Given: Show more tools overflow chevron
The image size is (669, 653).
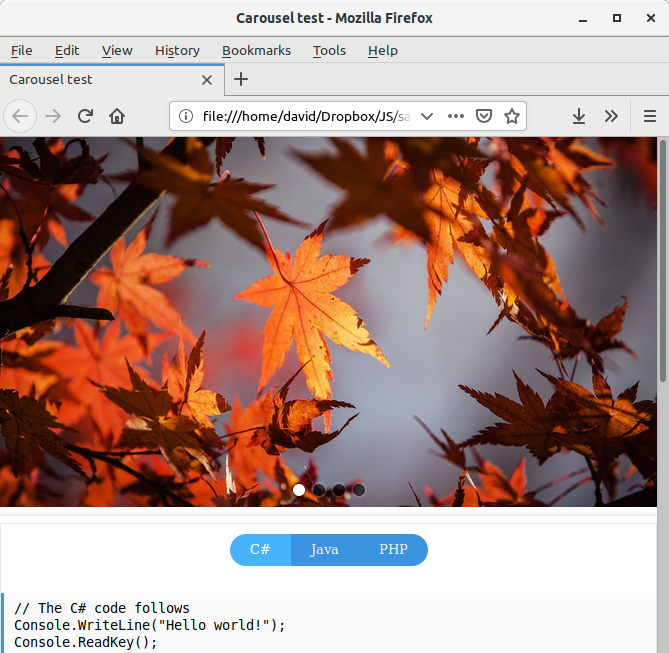Looking at the screenshot, I should click(611, 116).
